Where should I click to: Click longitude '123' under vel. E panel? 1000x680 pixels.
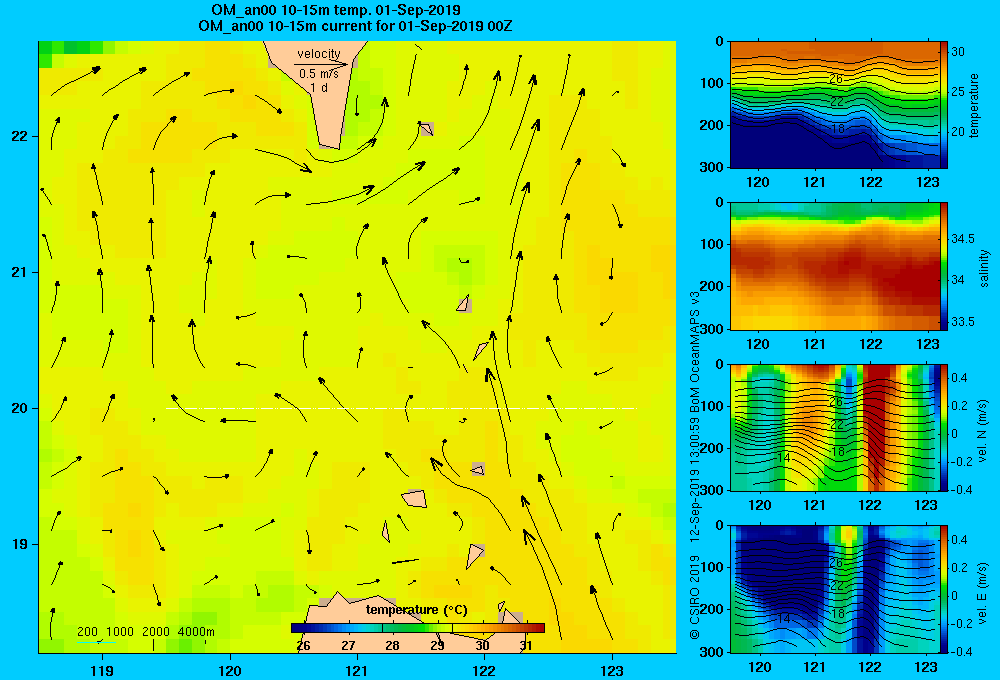point(926,667)
